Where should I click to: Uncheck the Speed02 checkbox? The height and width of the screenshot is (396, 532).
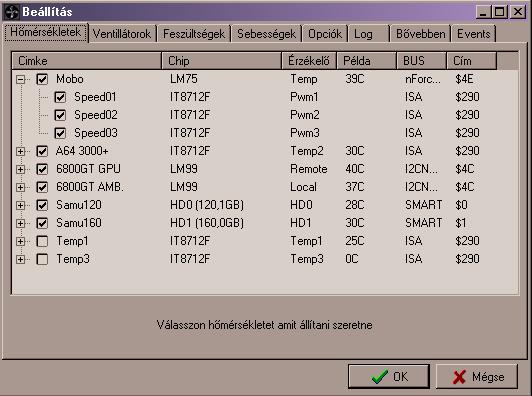[x=60, y=115]
